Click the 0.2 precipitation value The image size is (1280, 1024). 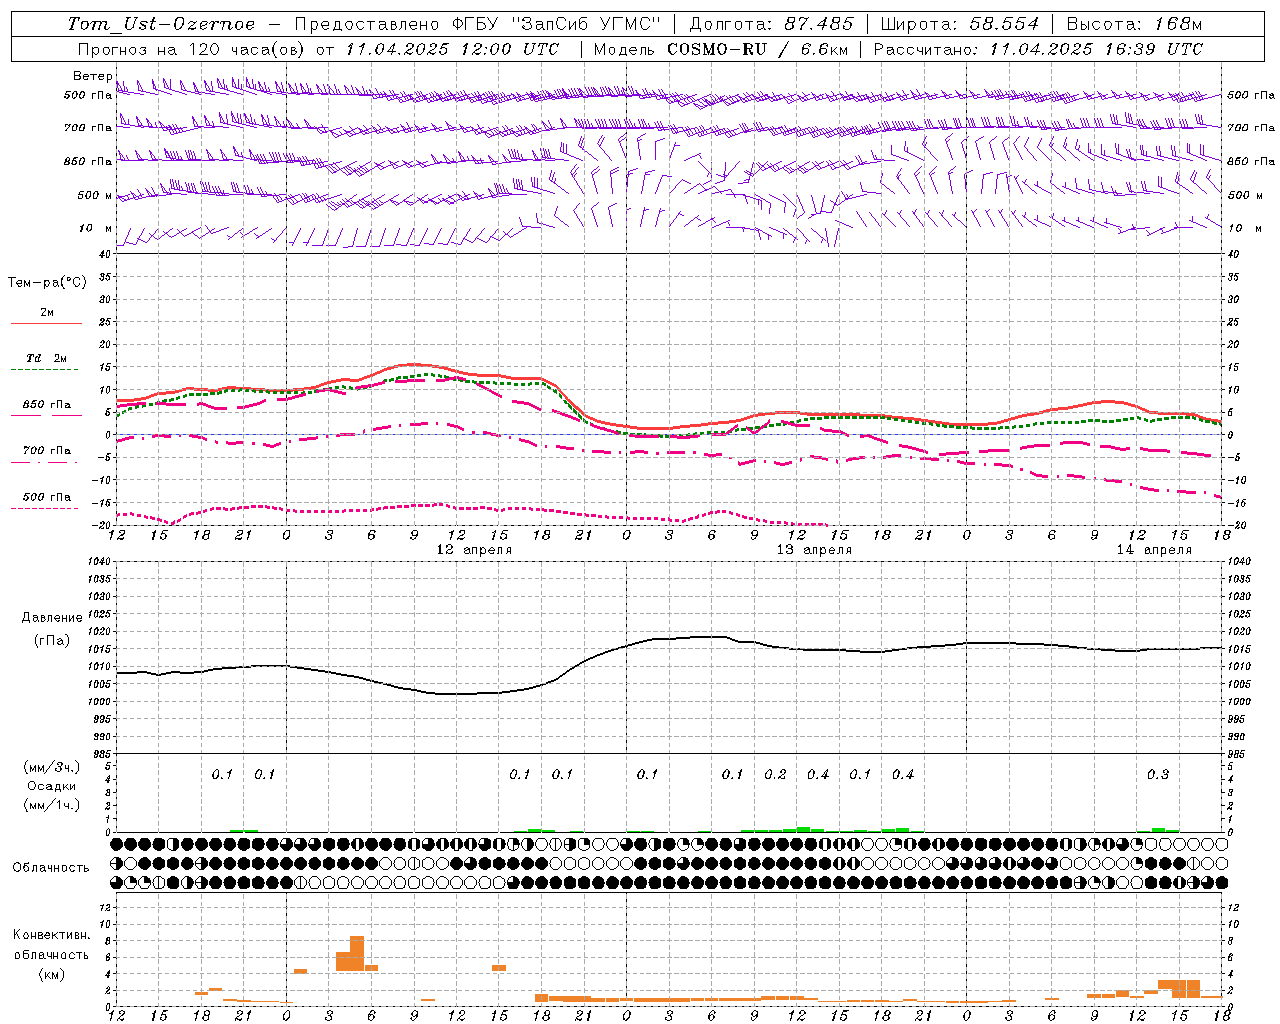click(775, 774)
